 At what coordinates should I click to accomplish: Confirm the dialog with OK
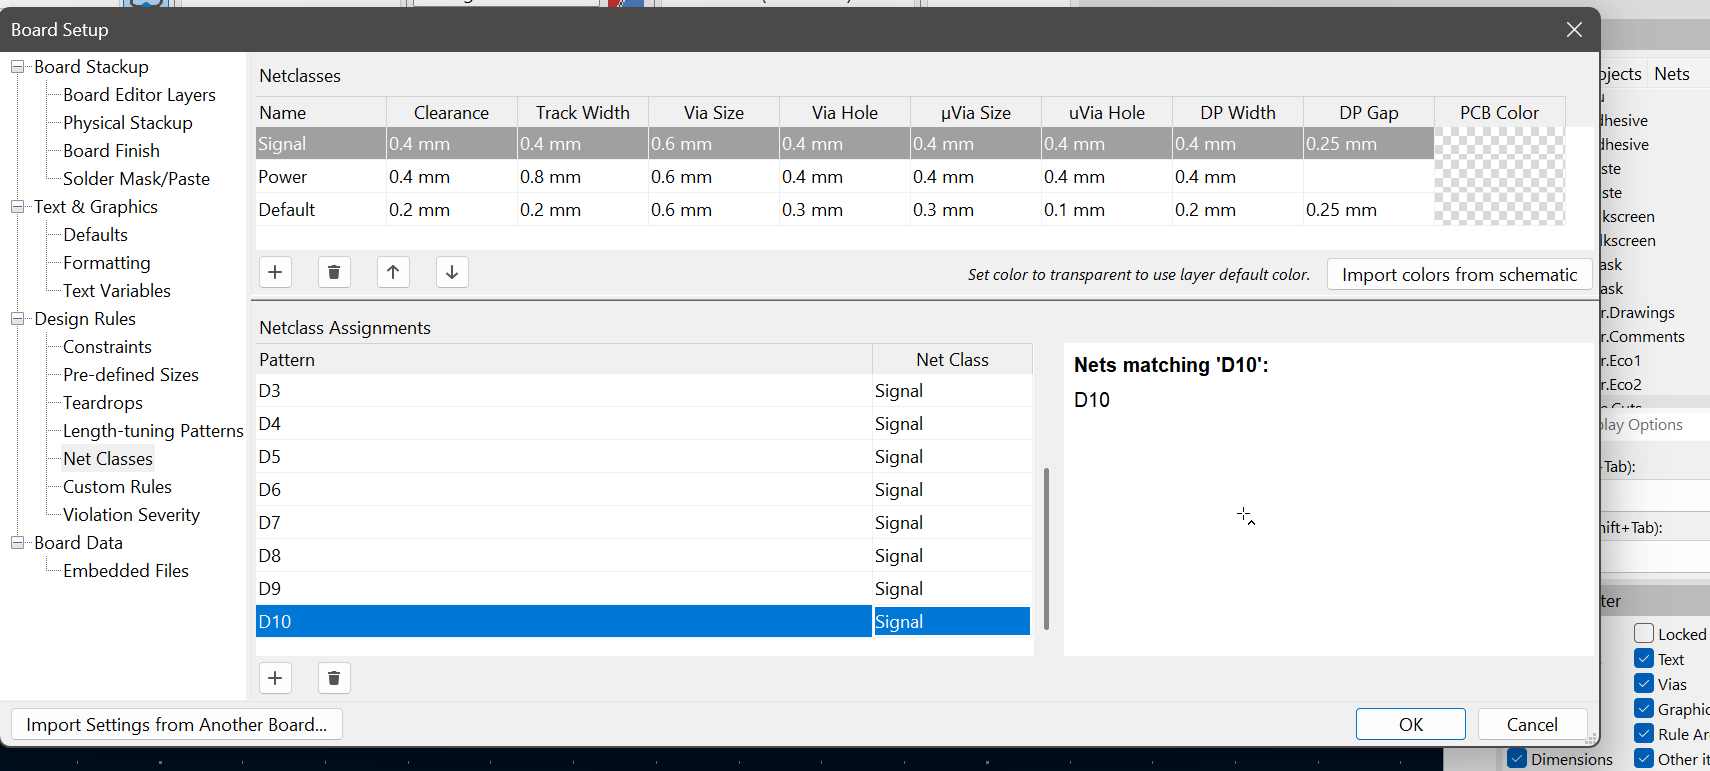[x=1411, y=724]
